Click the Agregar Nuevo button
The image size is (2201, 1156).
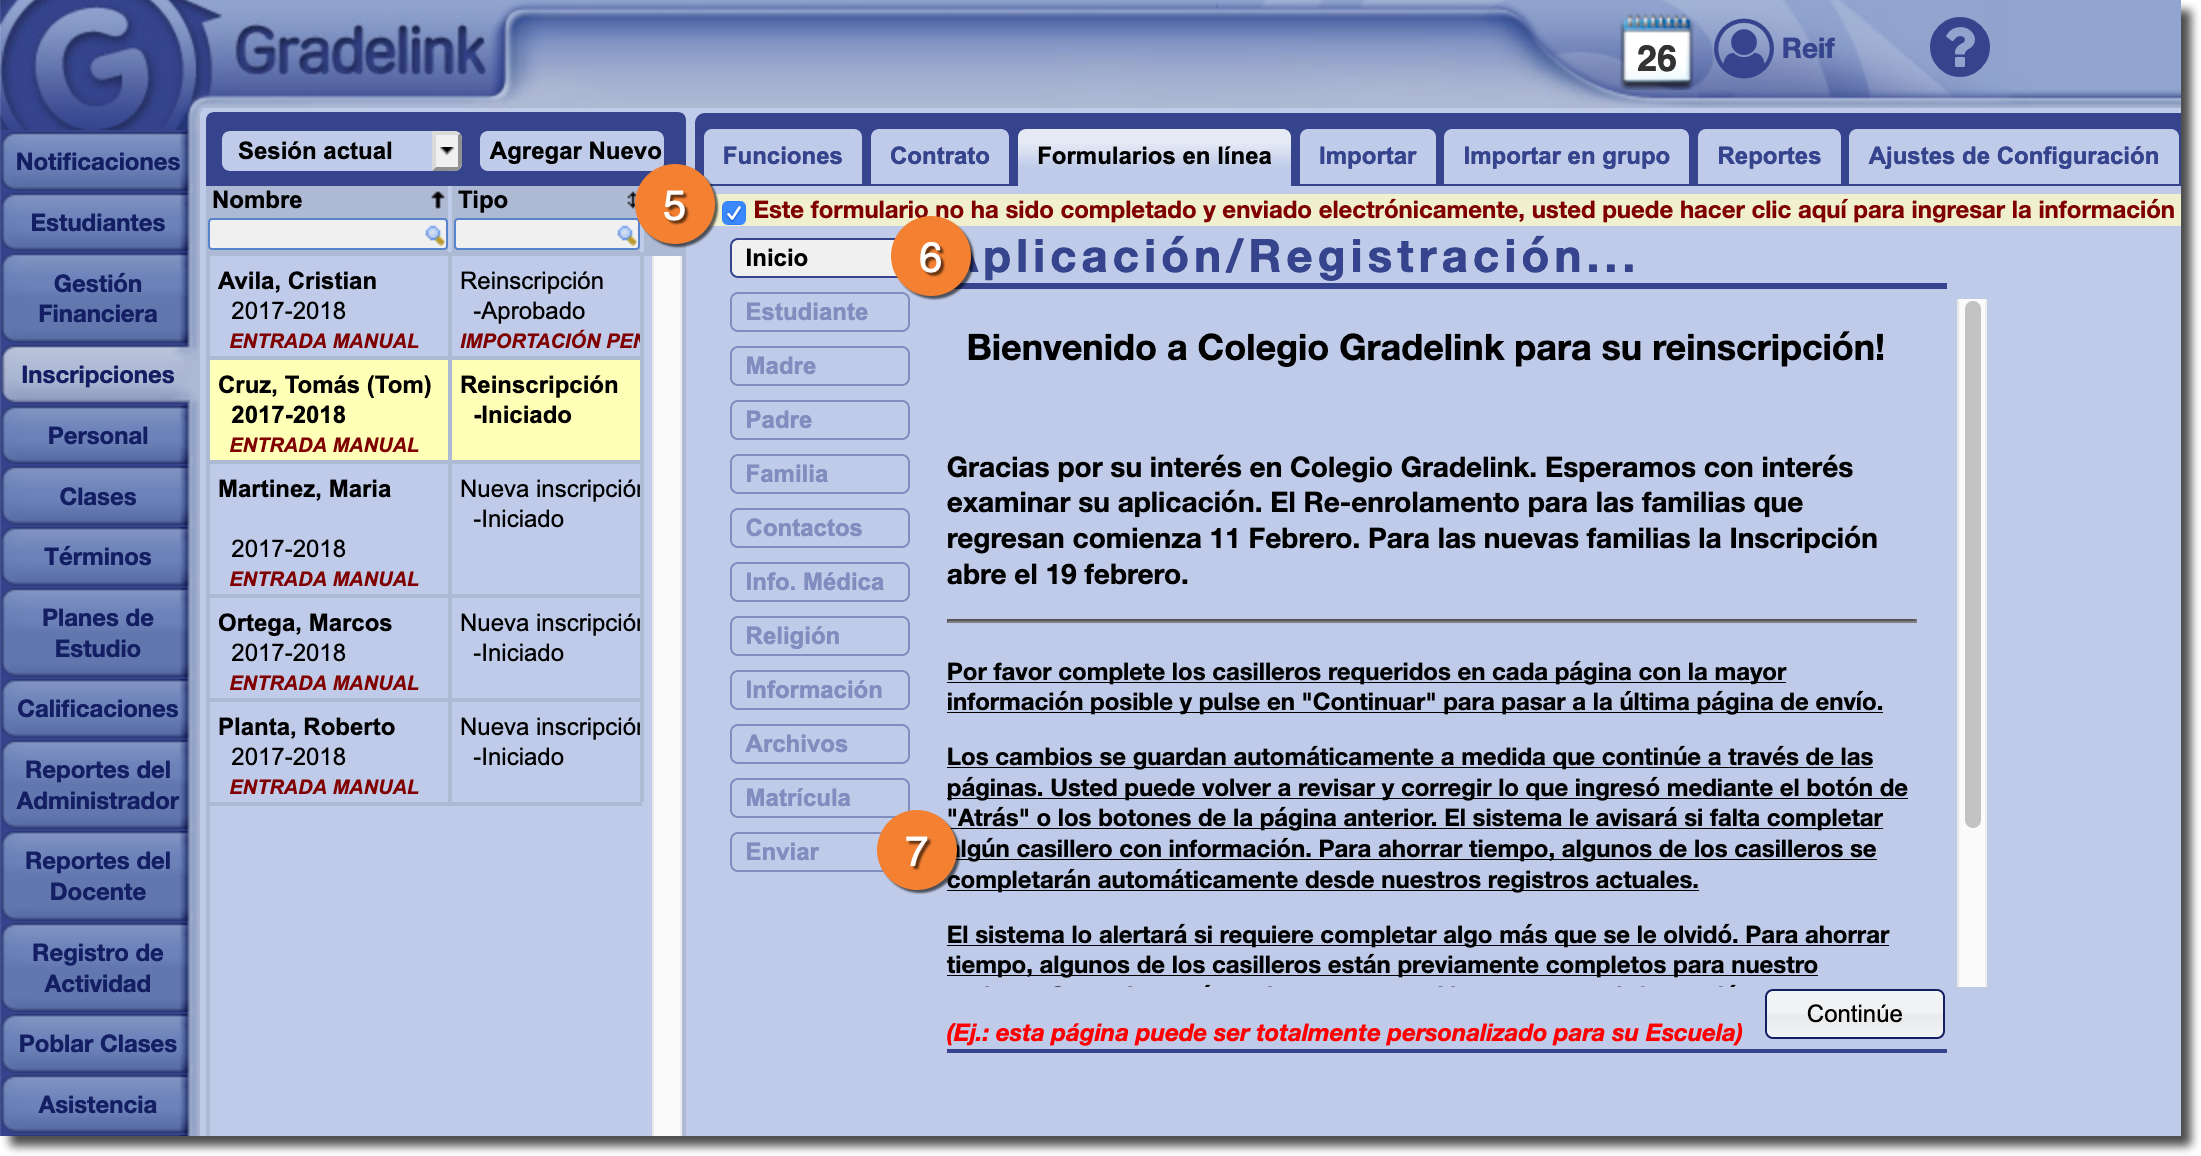[574, 151]
